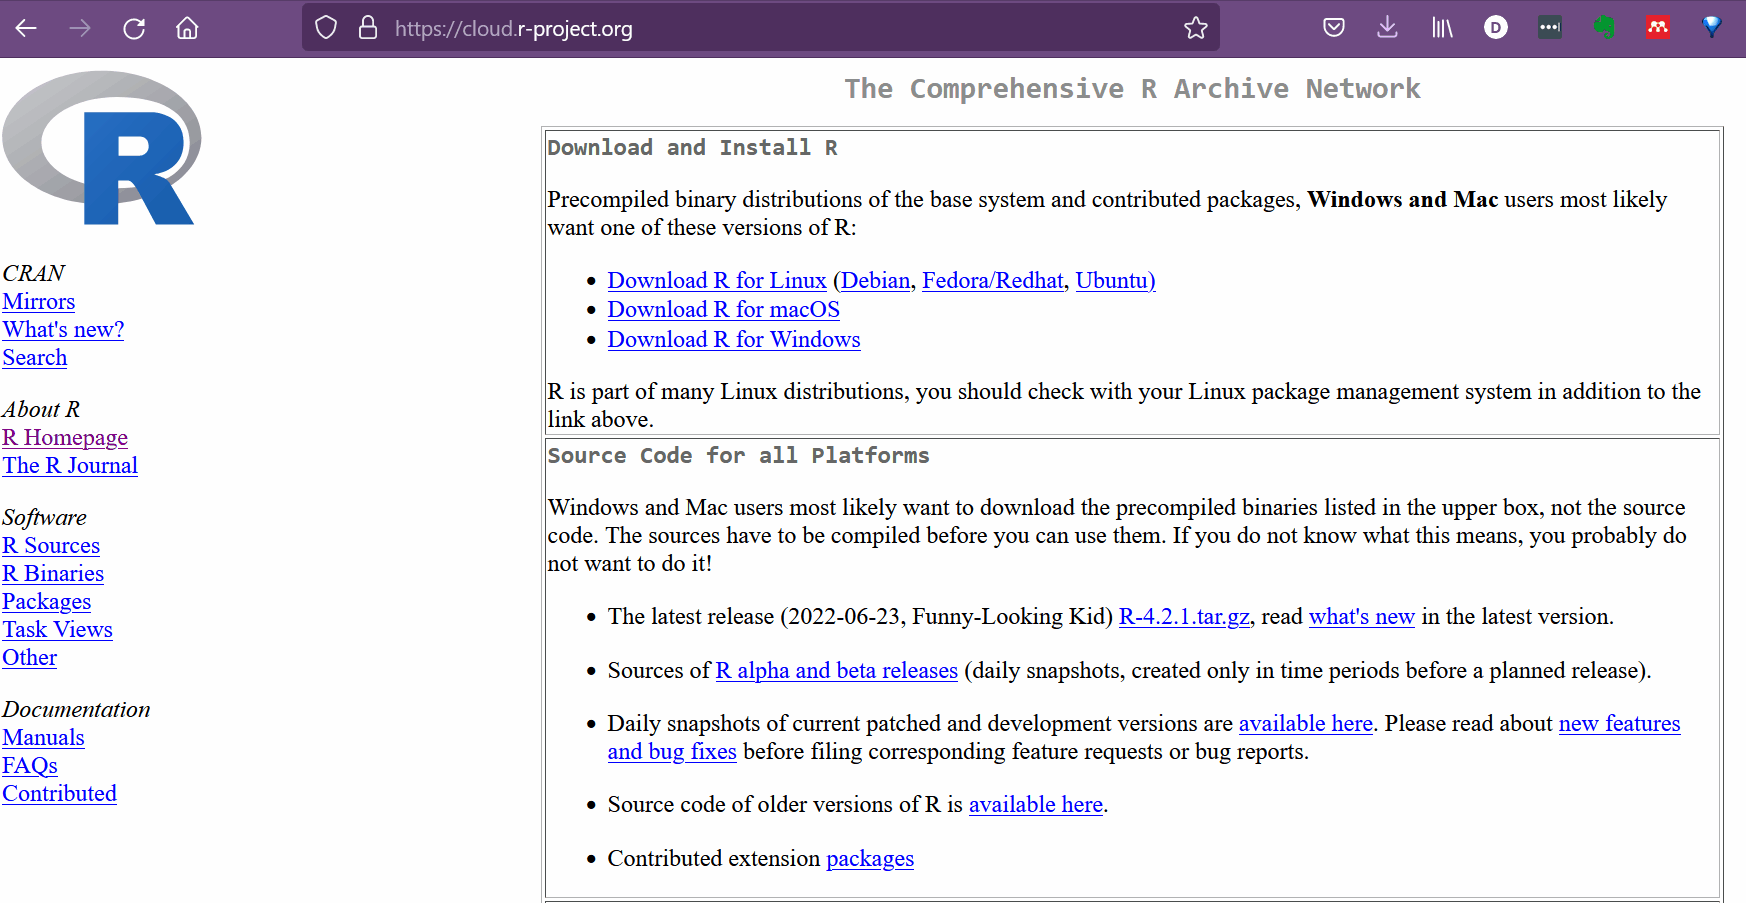Click the Download and Install R heading

coord(692,148)
